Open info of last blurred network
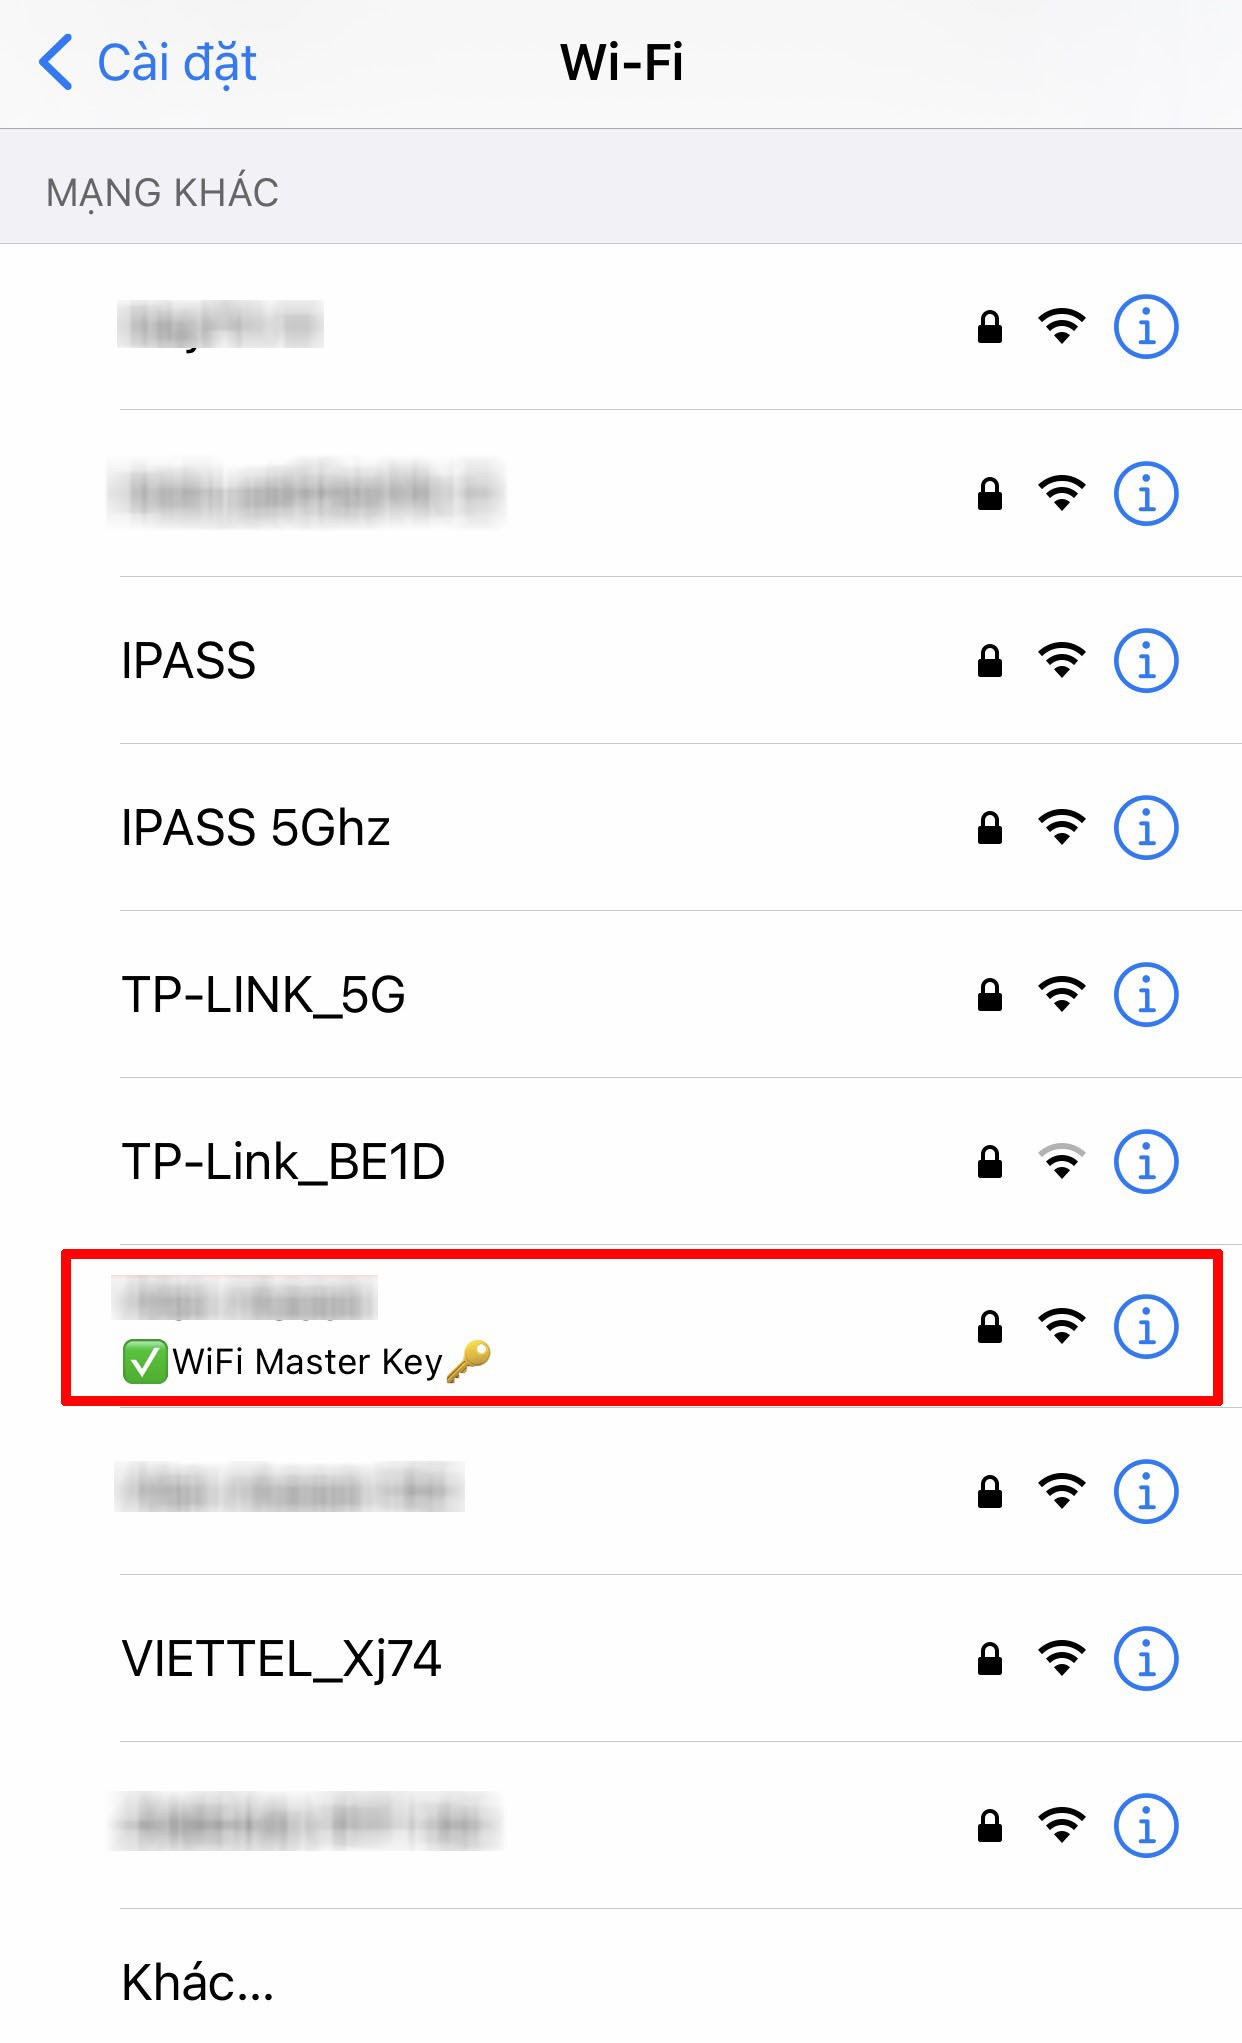This screenshot has width=1242, height=2043. [1146, 1826]
